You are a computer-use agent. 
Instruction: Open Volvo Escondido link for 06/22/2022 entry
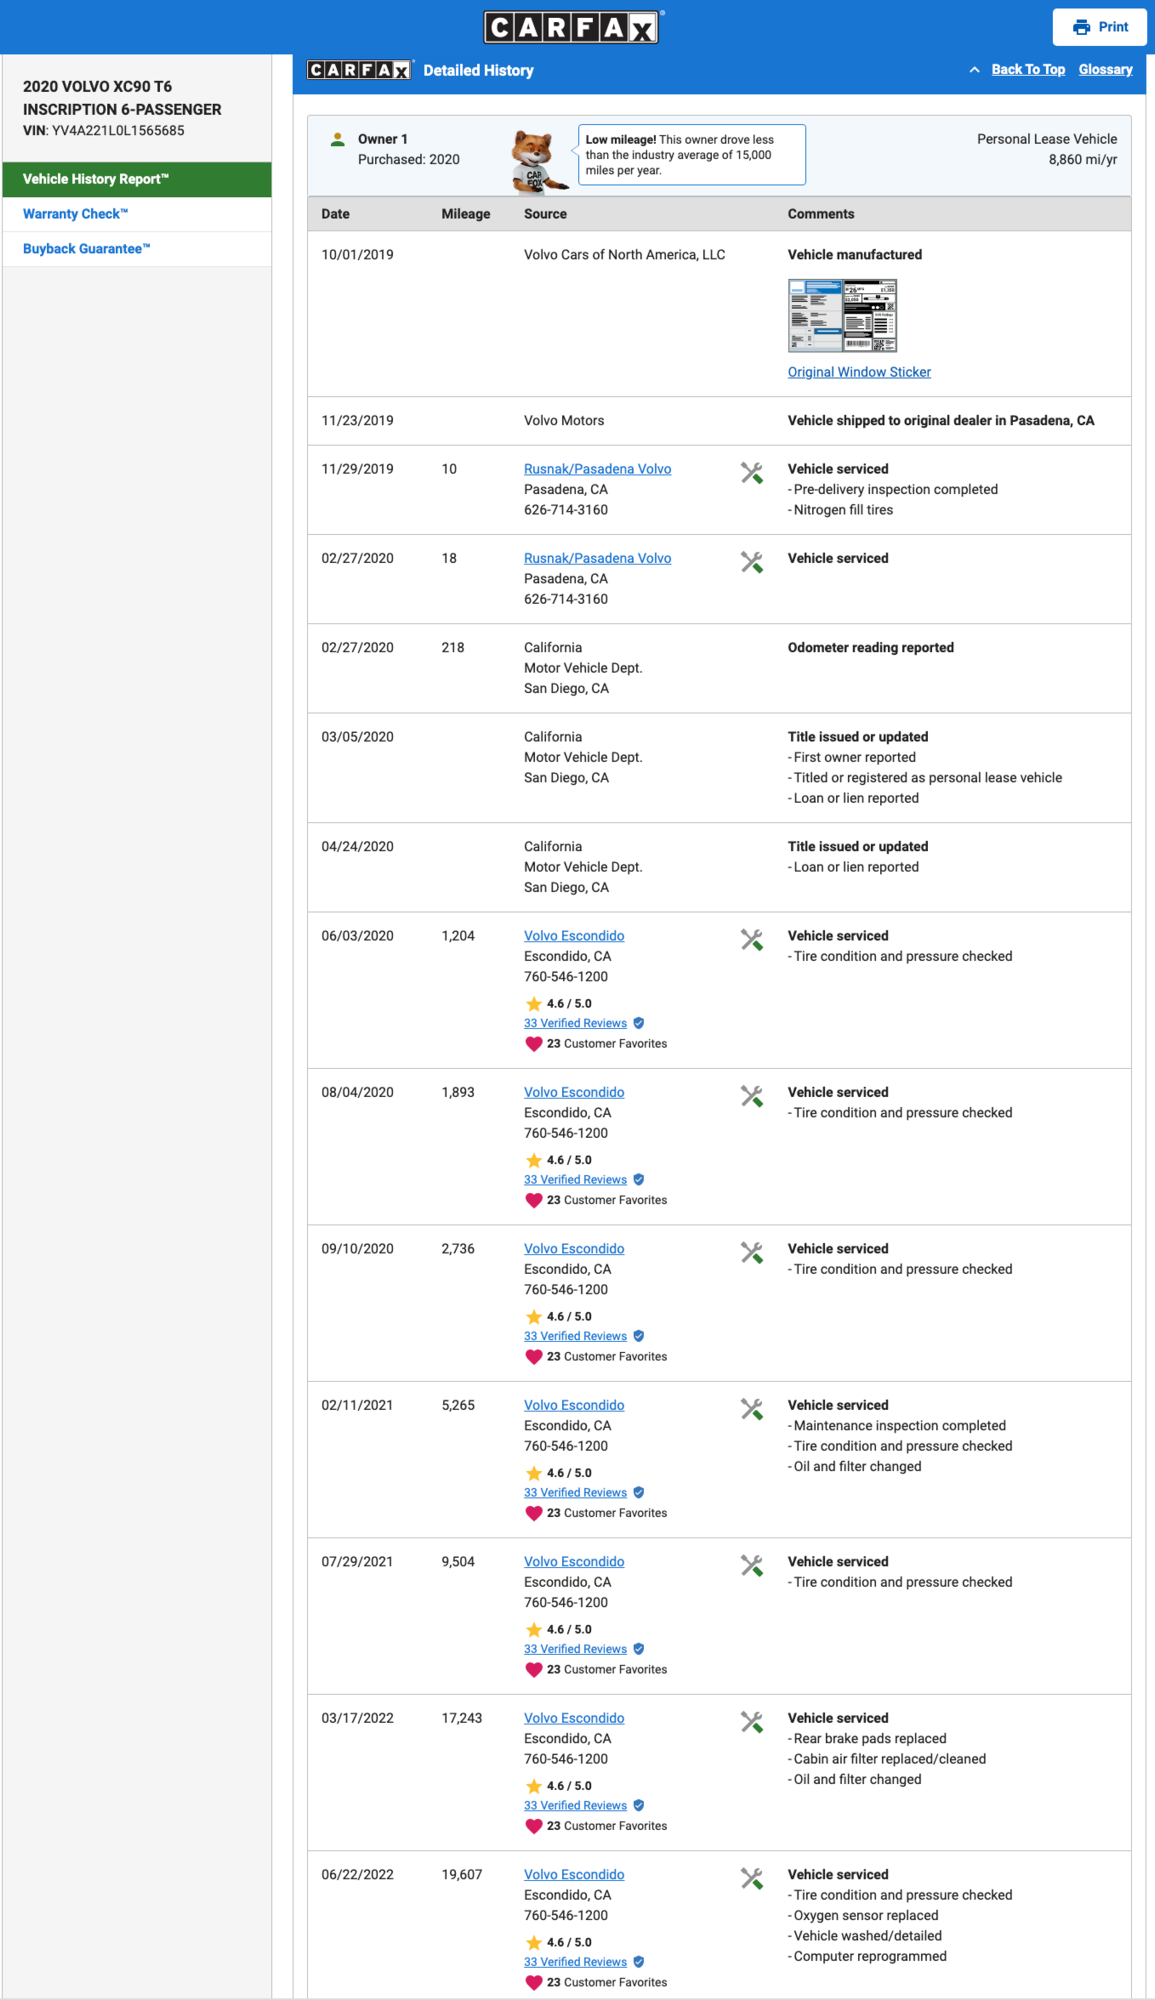point(574,1875)
